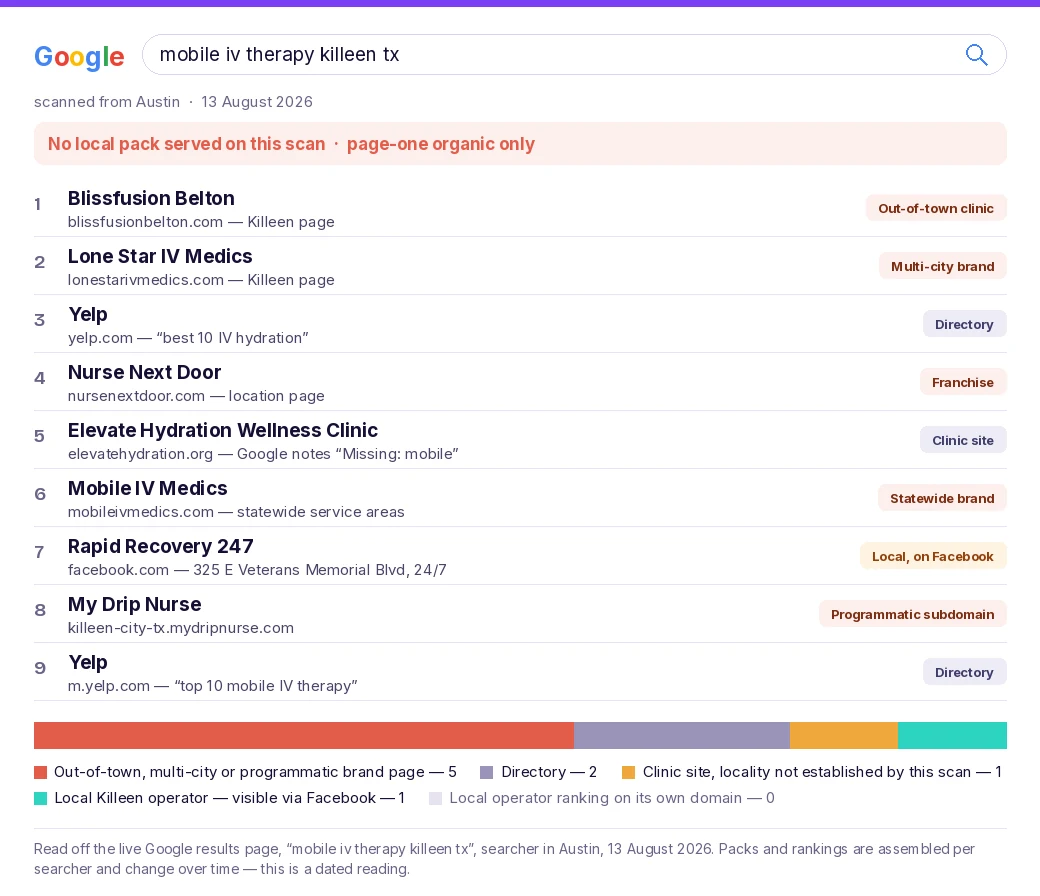Click the Programmatic subdomain tag
Image resolution: width=1040 pixels, height=896 pixels.
coord(913,614)
